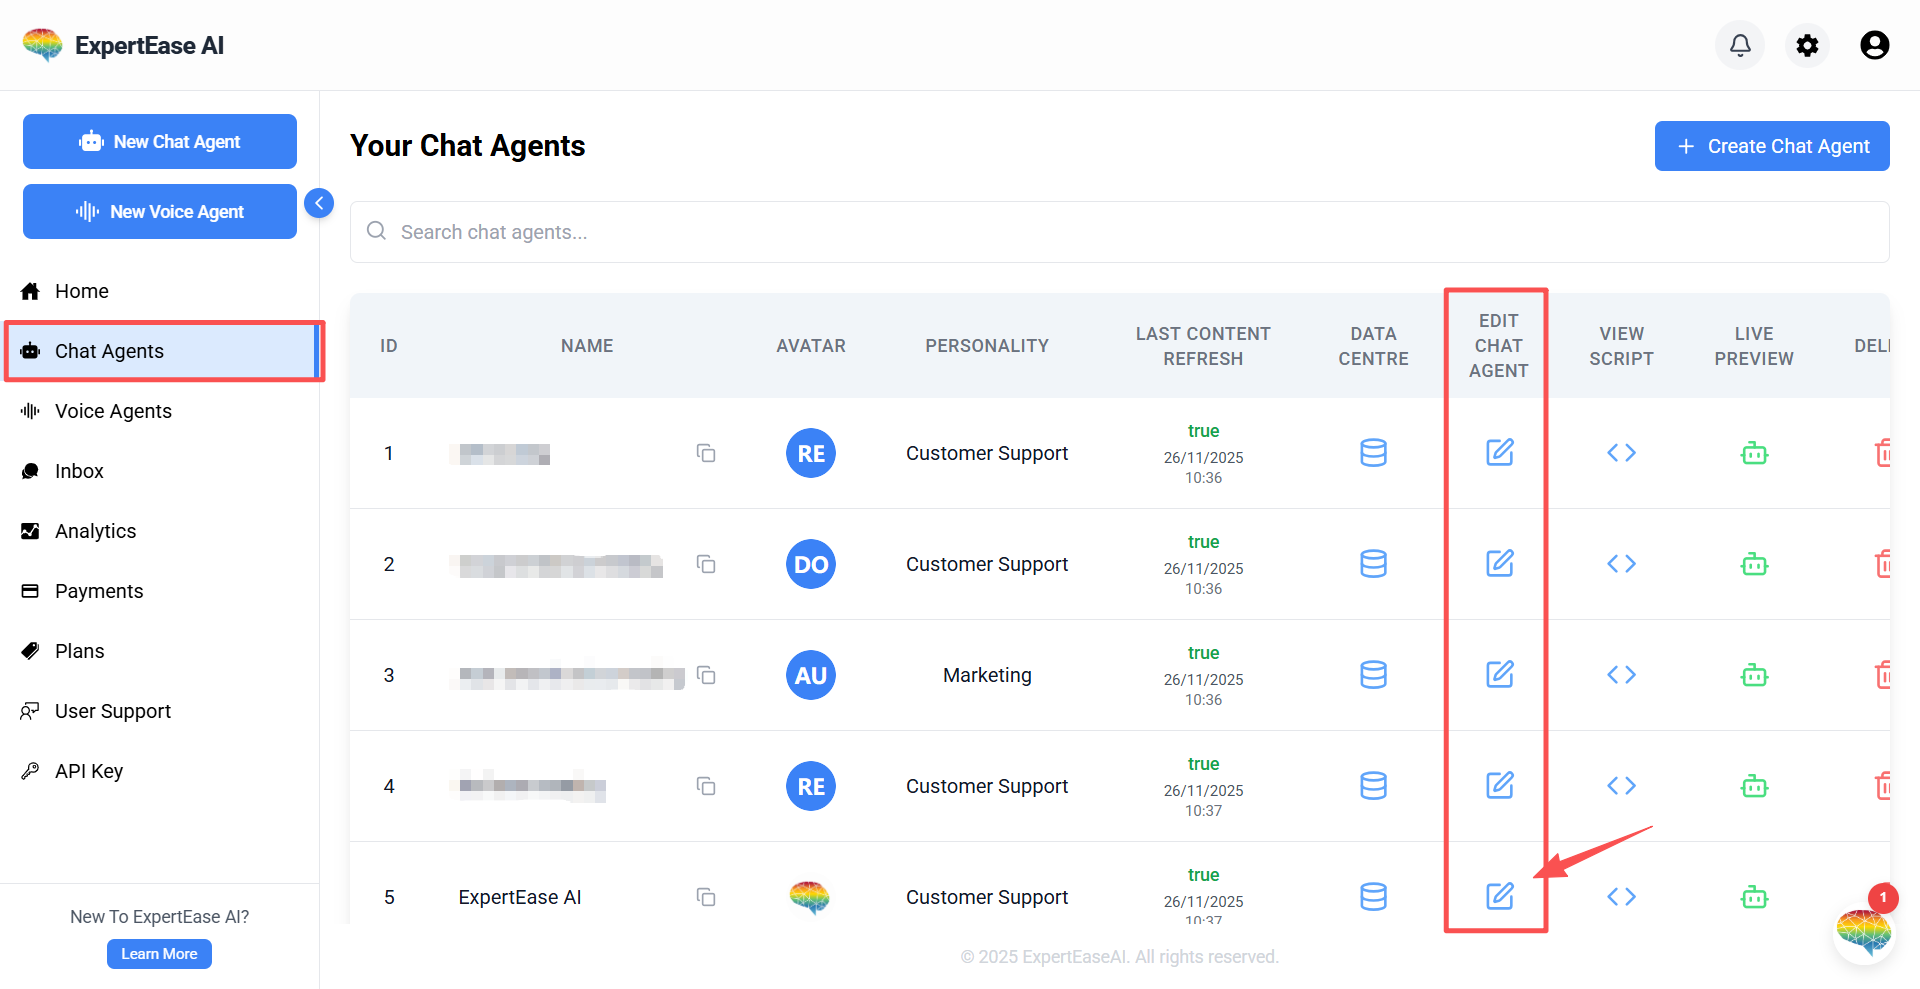Open the Analytics sidebar item
The width and height of the screenshot is (1920, 989).
pyautogui.click(x=95, y=531)
